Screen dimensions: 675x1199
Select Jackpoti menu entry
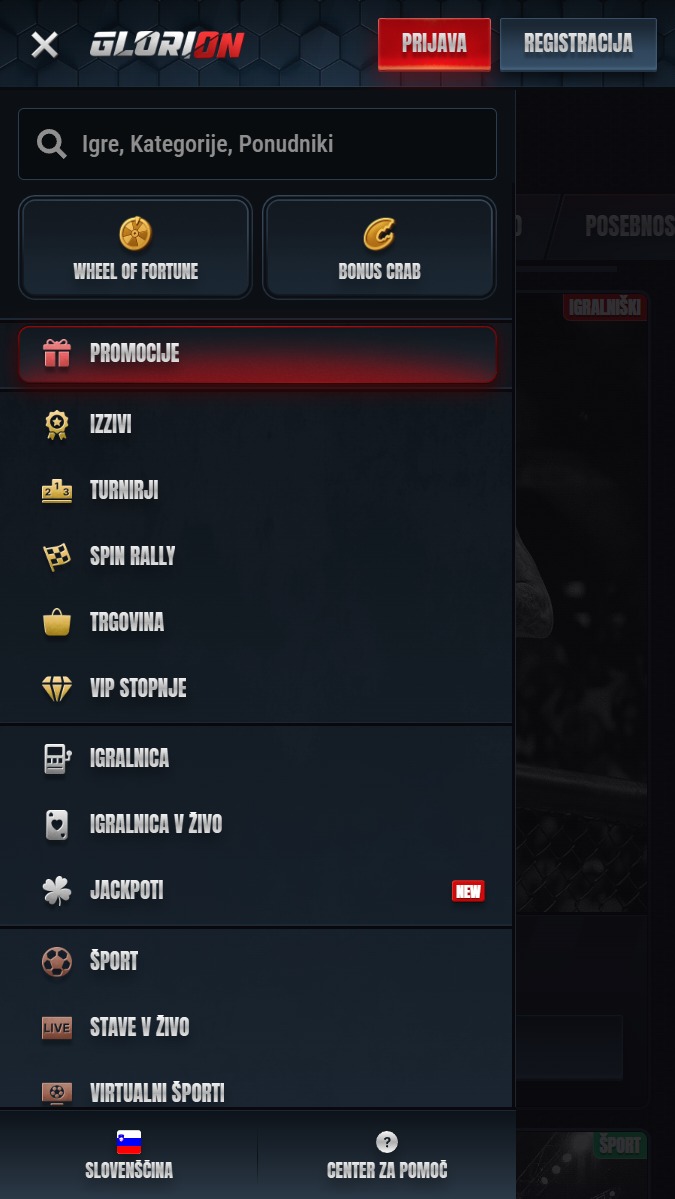click(x=256, y=890)
